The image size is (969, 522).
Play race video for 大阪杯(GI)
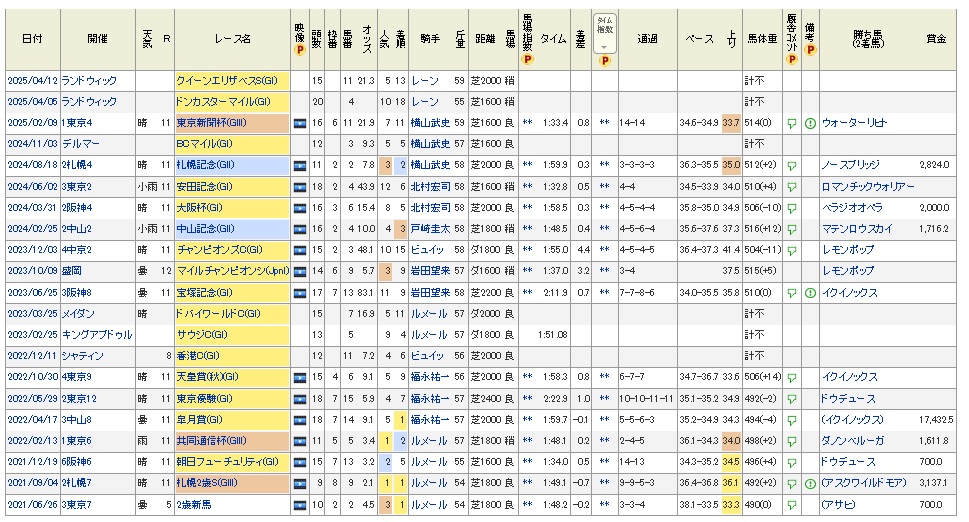(300, 208)
